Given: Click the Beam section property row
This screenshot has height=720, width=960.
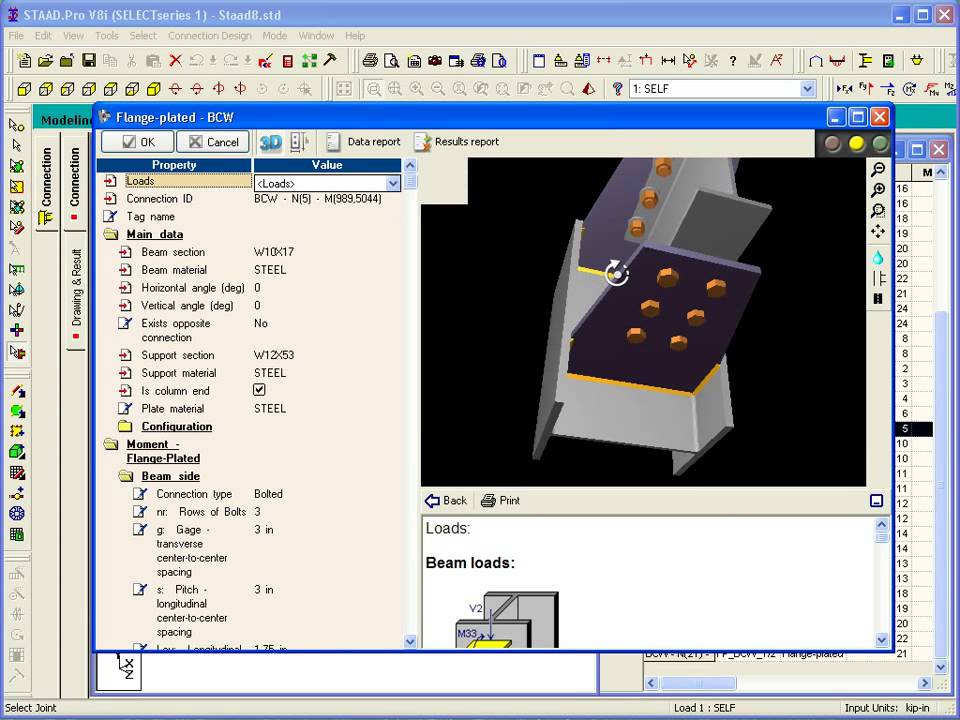Looking at the screenshot, I should click(250, 252).
